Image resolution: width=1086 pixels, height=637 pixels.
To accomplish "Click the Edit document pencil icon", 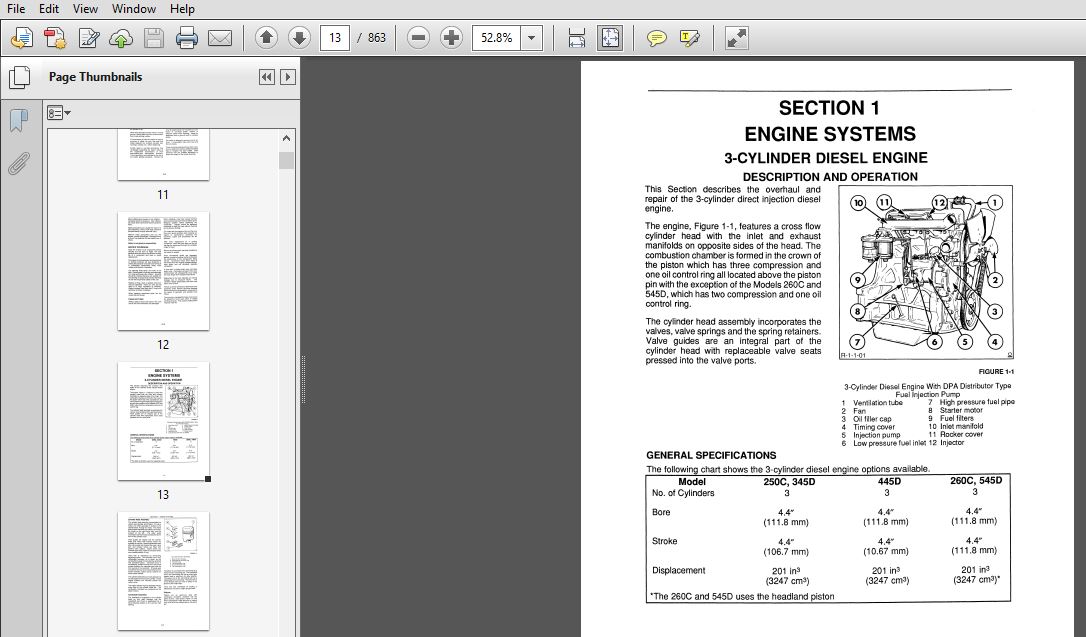I will pos(89,38).
